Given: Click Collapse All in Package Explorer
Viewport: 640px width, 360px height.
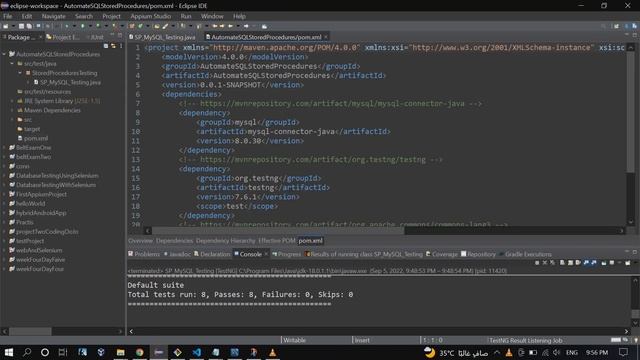Looking at the screenshot, I should 106,46.
